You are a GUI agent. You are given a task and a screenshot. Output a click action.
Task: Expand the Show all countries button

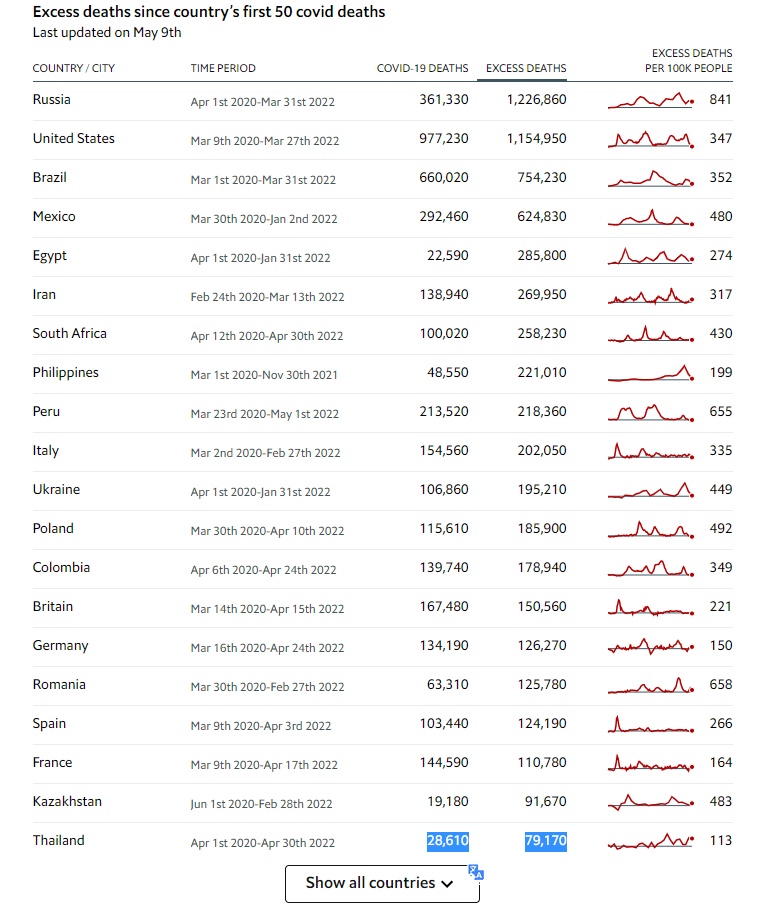(381, 883)
